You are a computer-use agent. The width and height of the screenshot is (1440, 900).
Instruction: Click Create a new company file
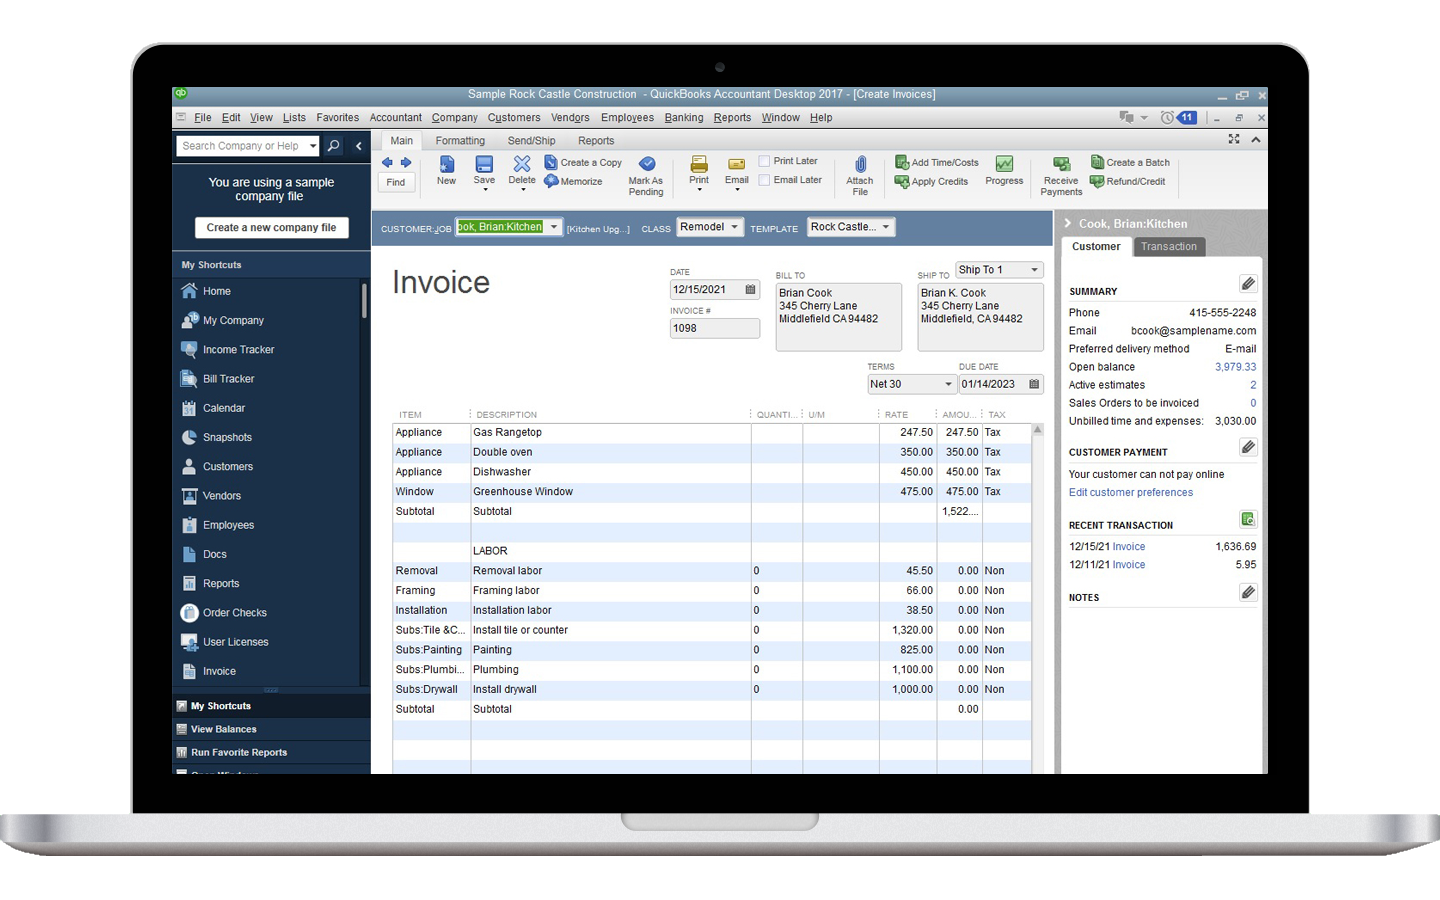[271, 228]
